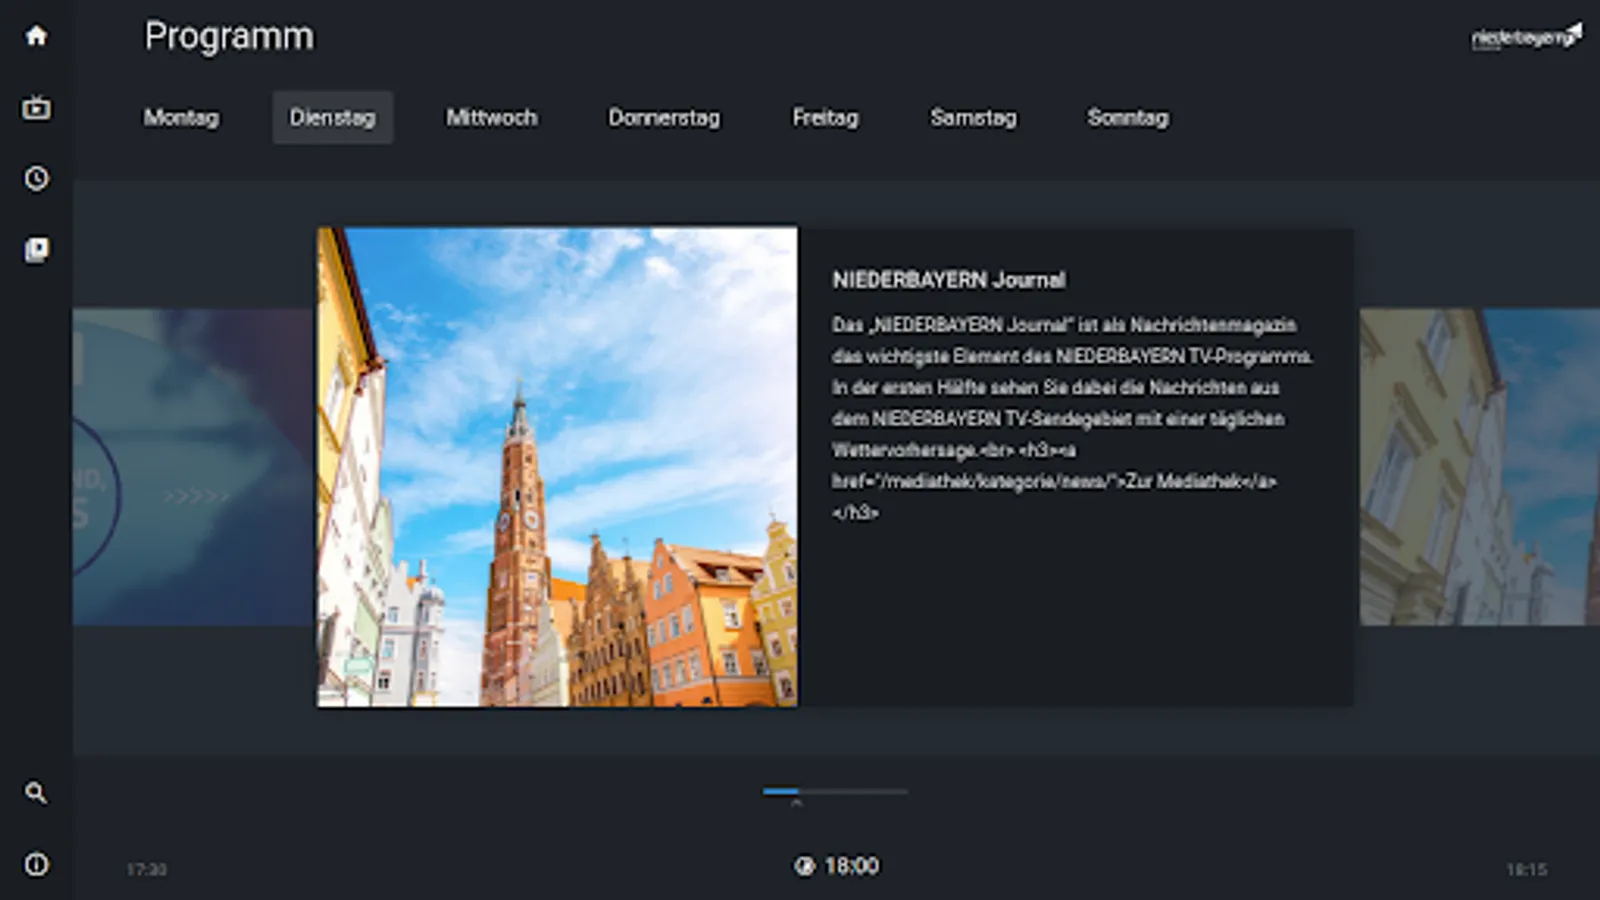Open the NIEDERBAYERN Journal thumbnail image
1600x900 pixels.
[557, 467]
